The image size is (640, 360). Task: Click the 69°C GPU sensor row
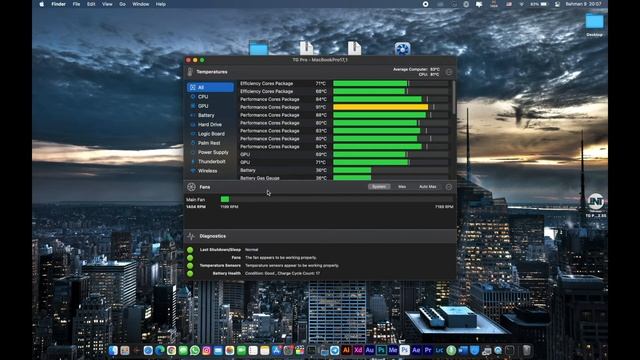click(345, 154)
